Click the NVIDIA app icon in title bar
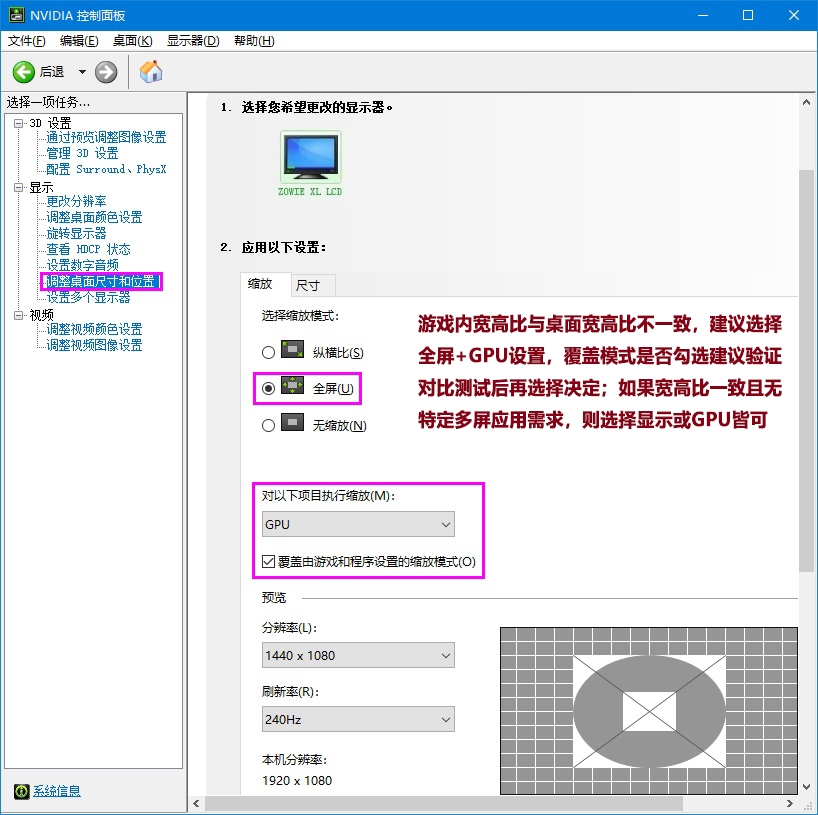 [x=16, y=15]
